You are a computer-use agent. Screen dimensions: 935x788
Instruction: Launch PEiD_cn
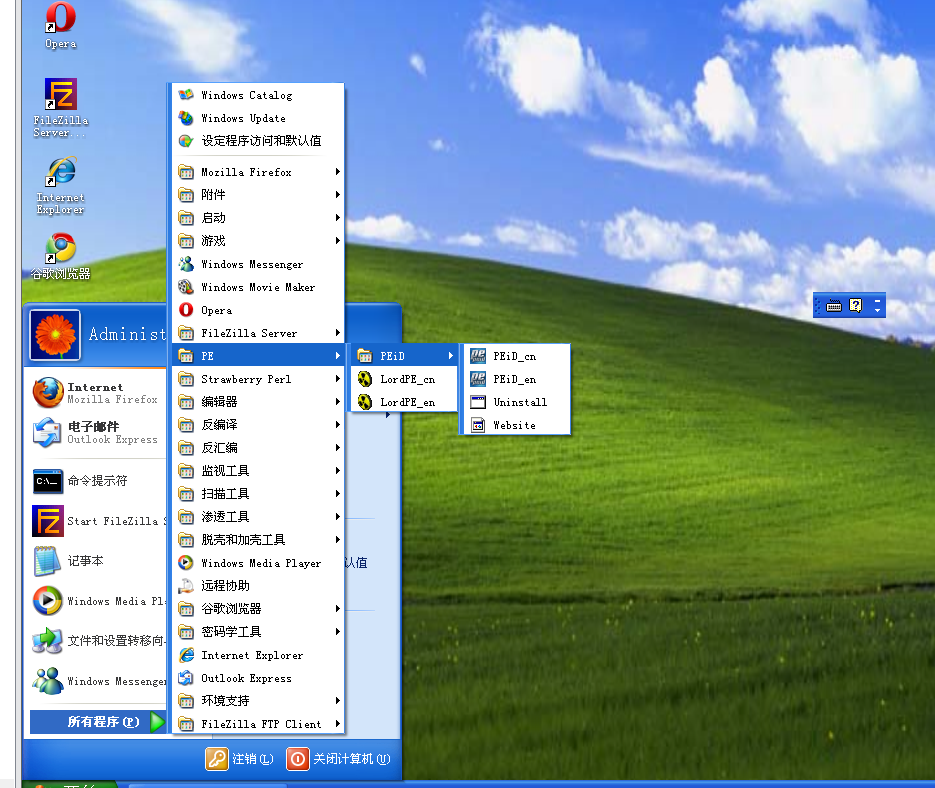tap(517, 356)
